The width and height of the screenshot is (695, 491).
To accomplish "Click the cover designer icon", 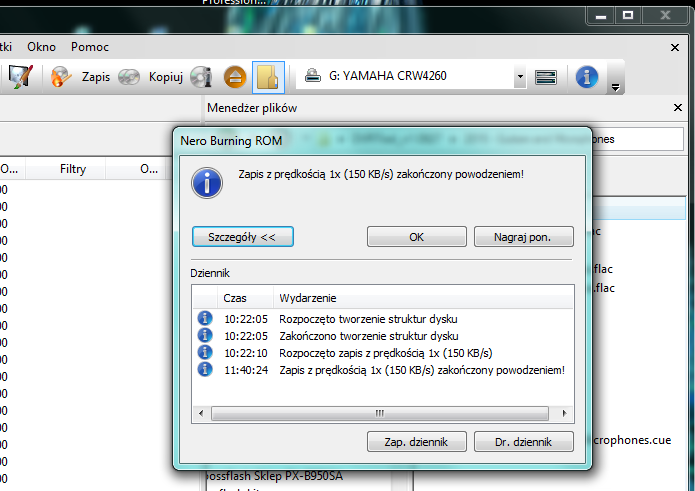I will (20, 77).
